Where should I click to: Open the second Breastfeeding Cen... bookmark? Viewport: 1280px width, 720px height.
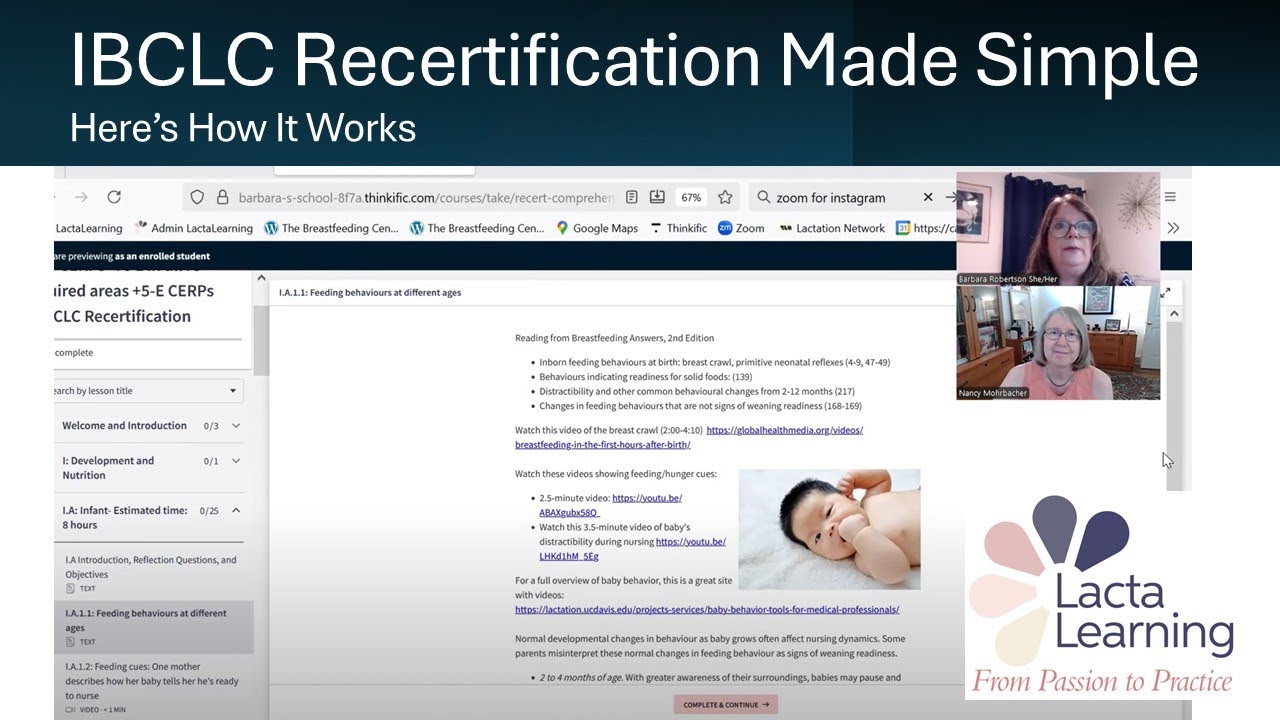click(x=477, y=228)
